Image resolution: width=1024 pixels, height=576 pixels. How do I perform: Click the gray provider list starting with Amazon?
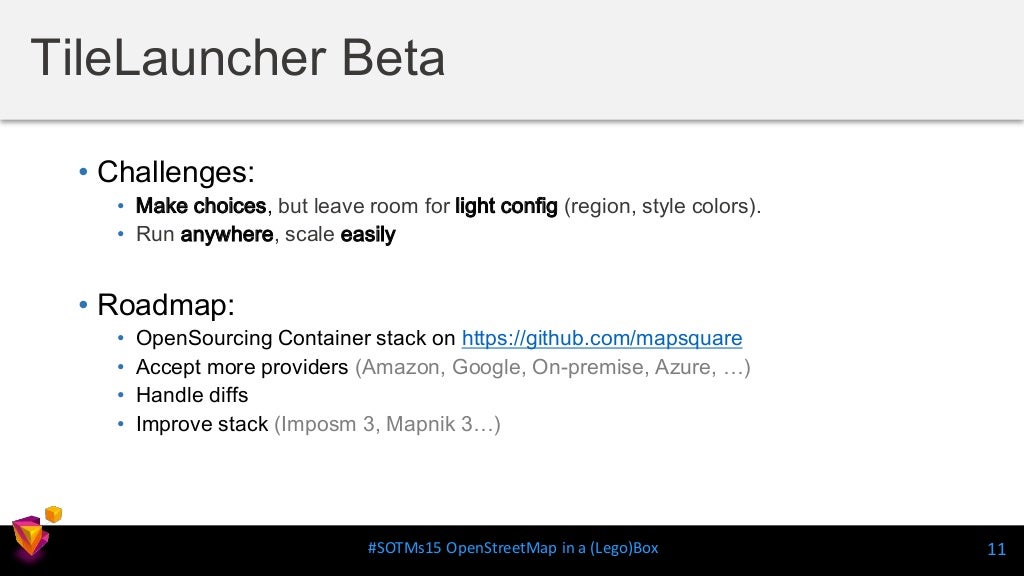click(552, 367)
